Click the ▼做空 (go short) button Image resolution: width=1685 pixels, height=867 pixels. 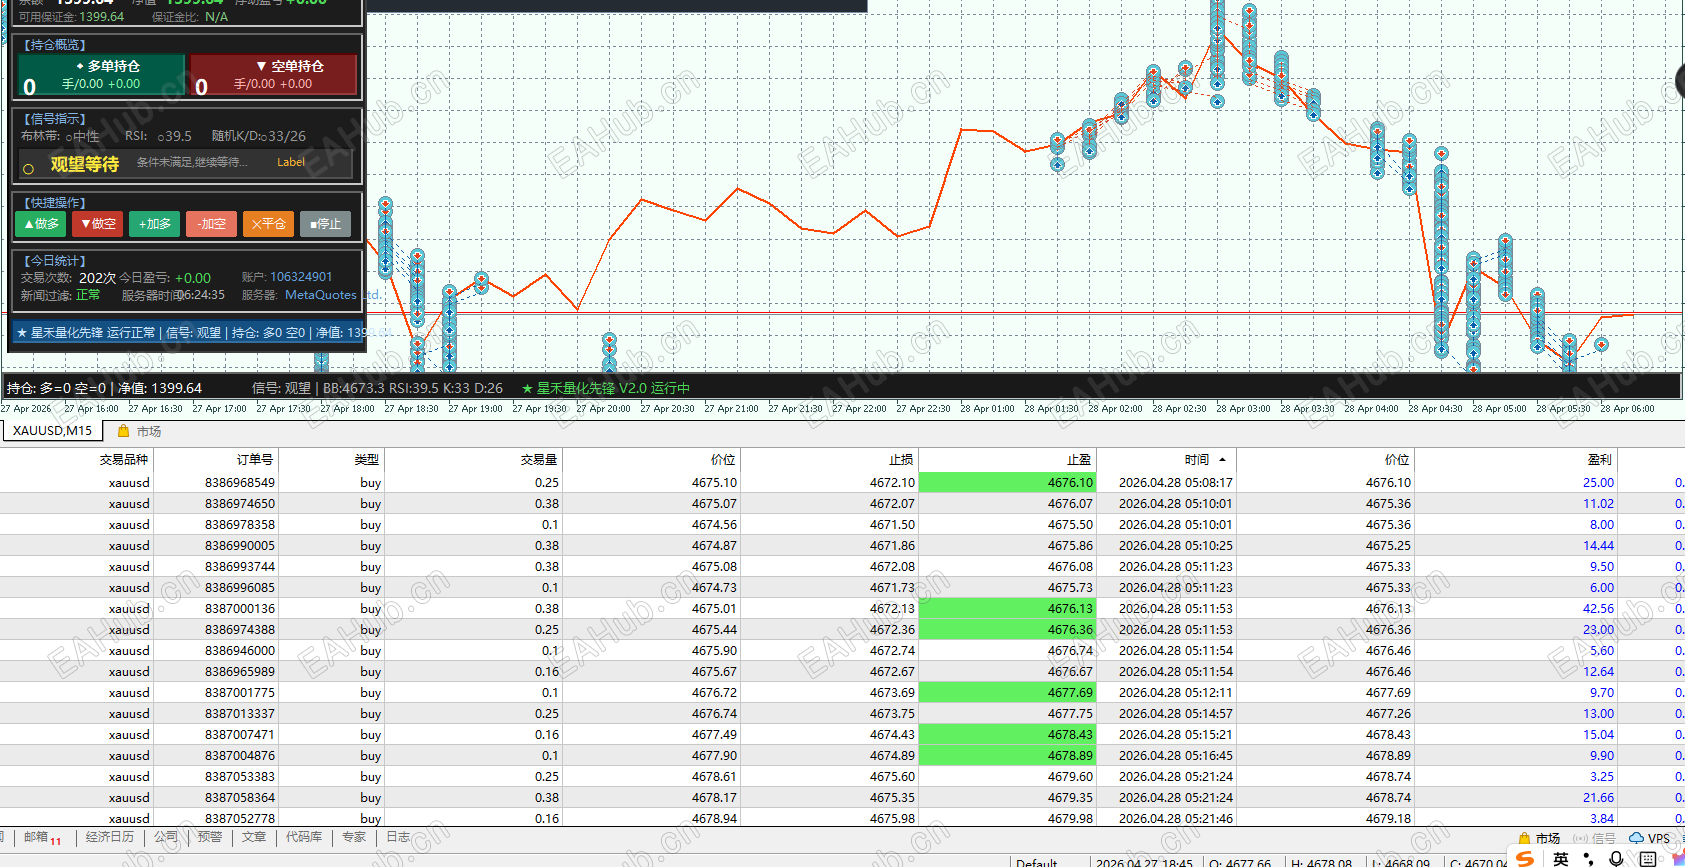98,224
